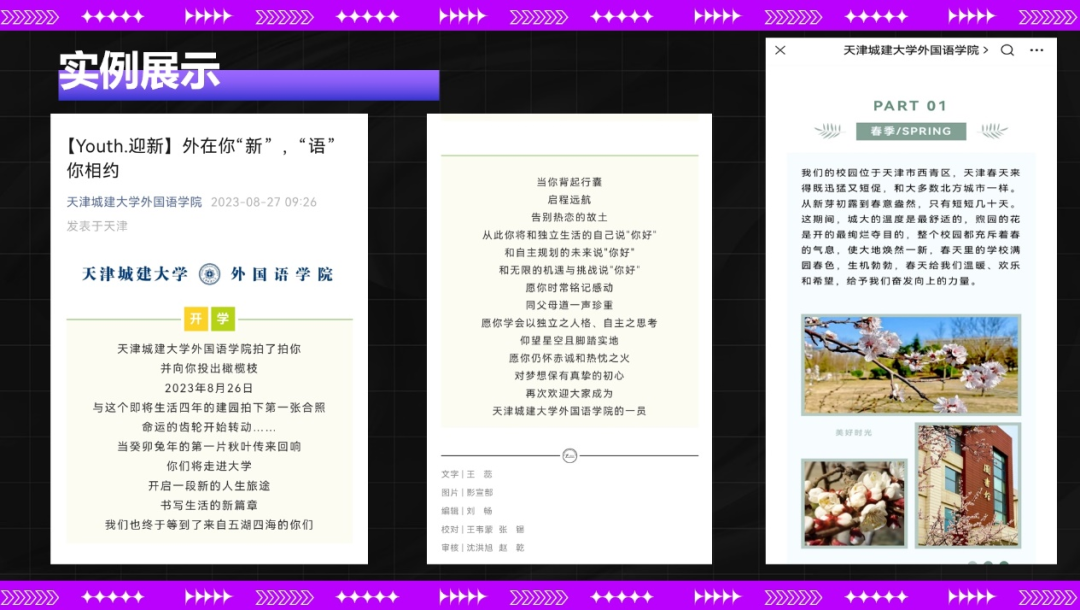Image resolution: width=1080 pixels, height=610 pixels.
Task: Click the spring paragraph starting "我们的校园位于天津市西青区"
Action: tap(911, 227)
